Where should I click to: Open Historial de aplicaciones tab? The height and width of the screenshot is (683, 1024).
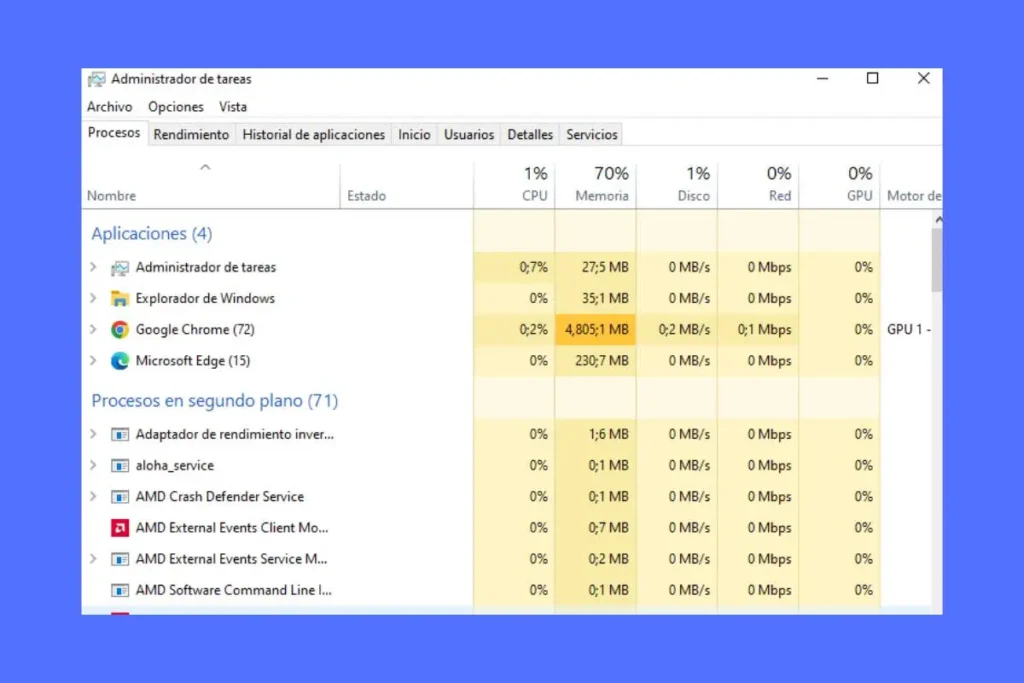click(313, 135)
